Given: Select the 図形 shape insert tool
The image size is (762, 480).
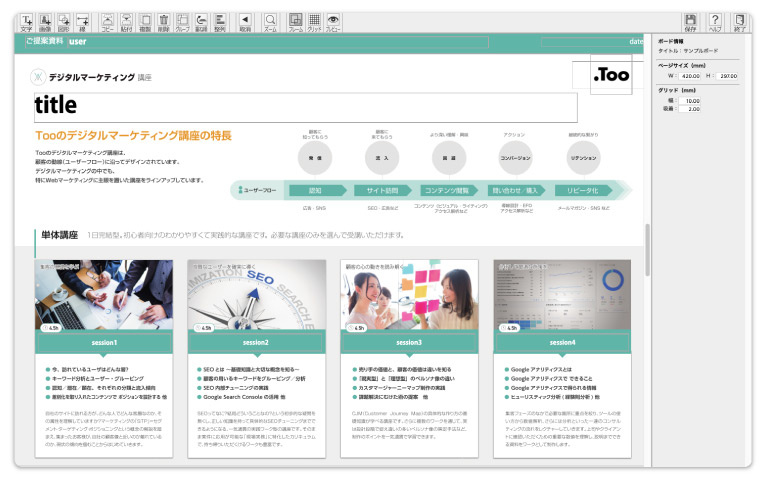Looking at the screenshot, I should [64, 22].
